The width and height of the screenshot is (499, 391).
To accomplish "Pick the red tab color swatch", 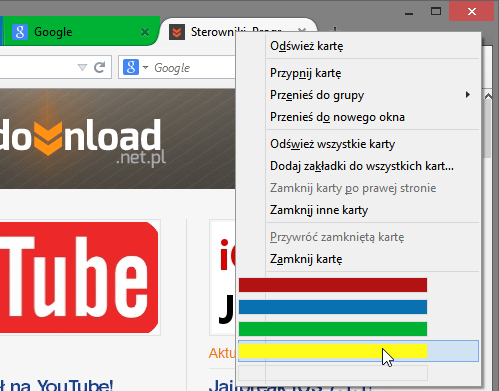I will (333, 285).
